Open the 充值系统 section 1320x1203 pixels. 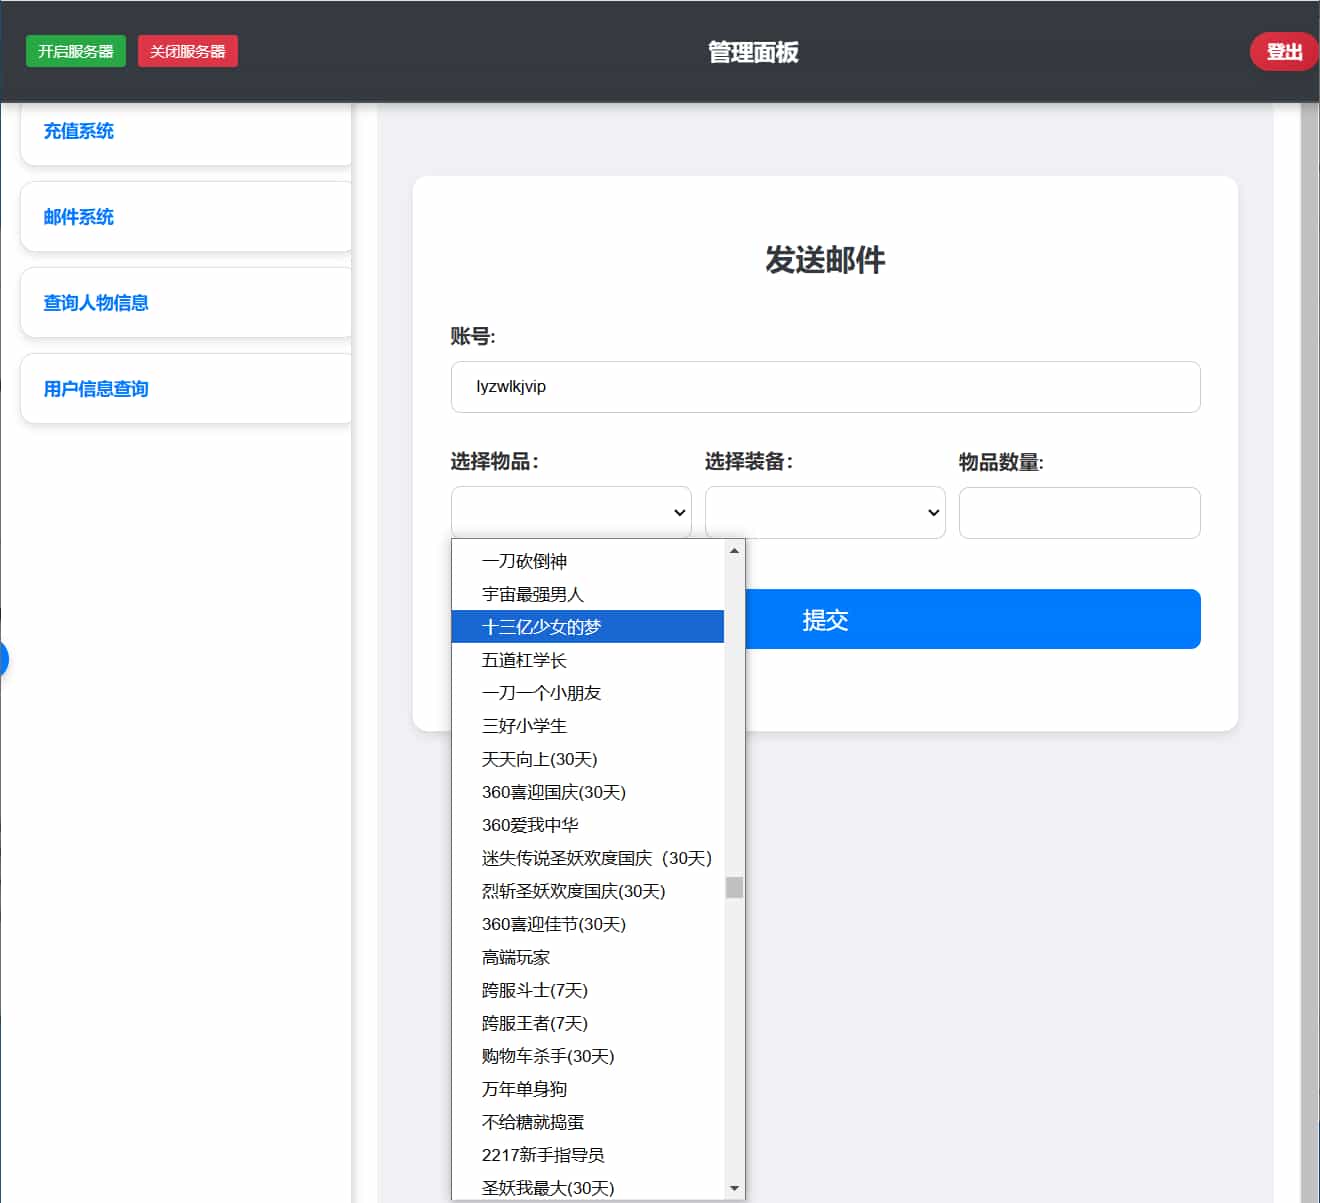(x=78, y=131)
